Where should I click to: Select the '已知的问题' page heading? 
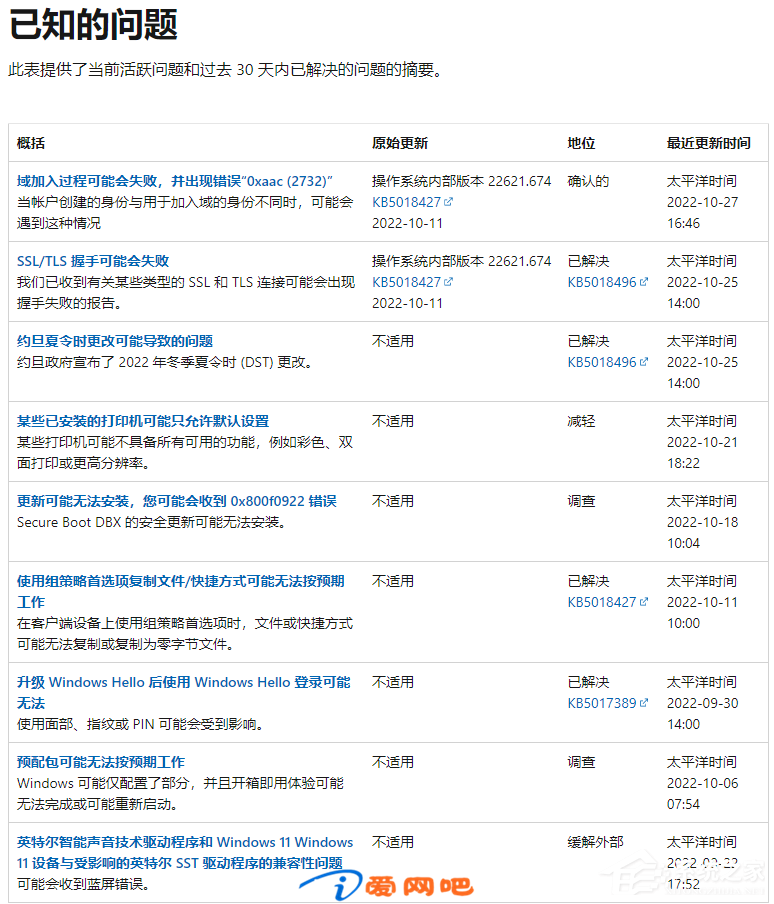(x=93, y=25)
